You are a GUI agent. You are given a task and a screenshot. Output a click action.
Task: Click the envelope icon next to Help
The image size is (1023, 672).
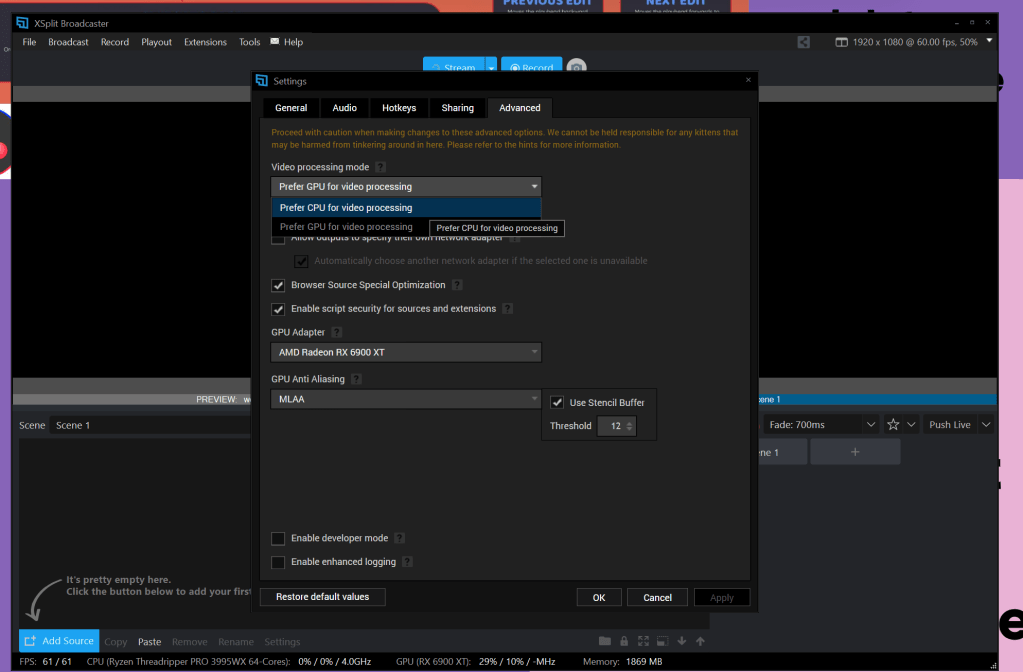(x=275, y=41)
